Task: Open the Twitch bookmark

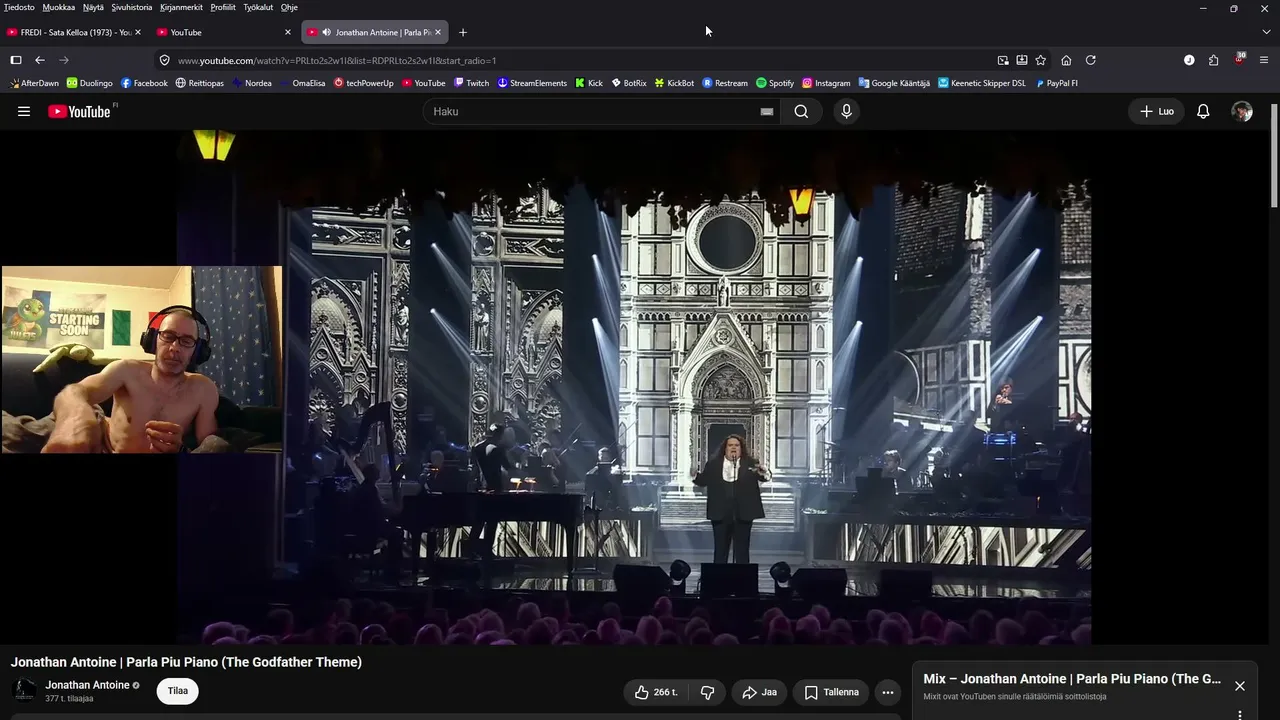Action: coord(471,83)
